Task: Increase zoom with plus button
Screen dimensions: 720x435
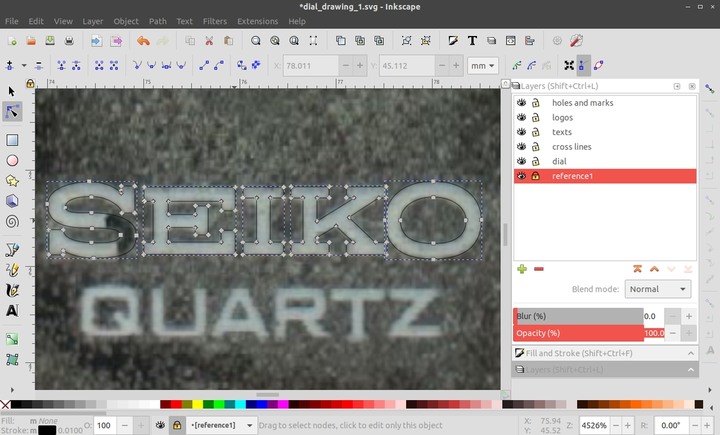Action: pos(628,425)
